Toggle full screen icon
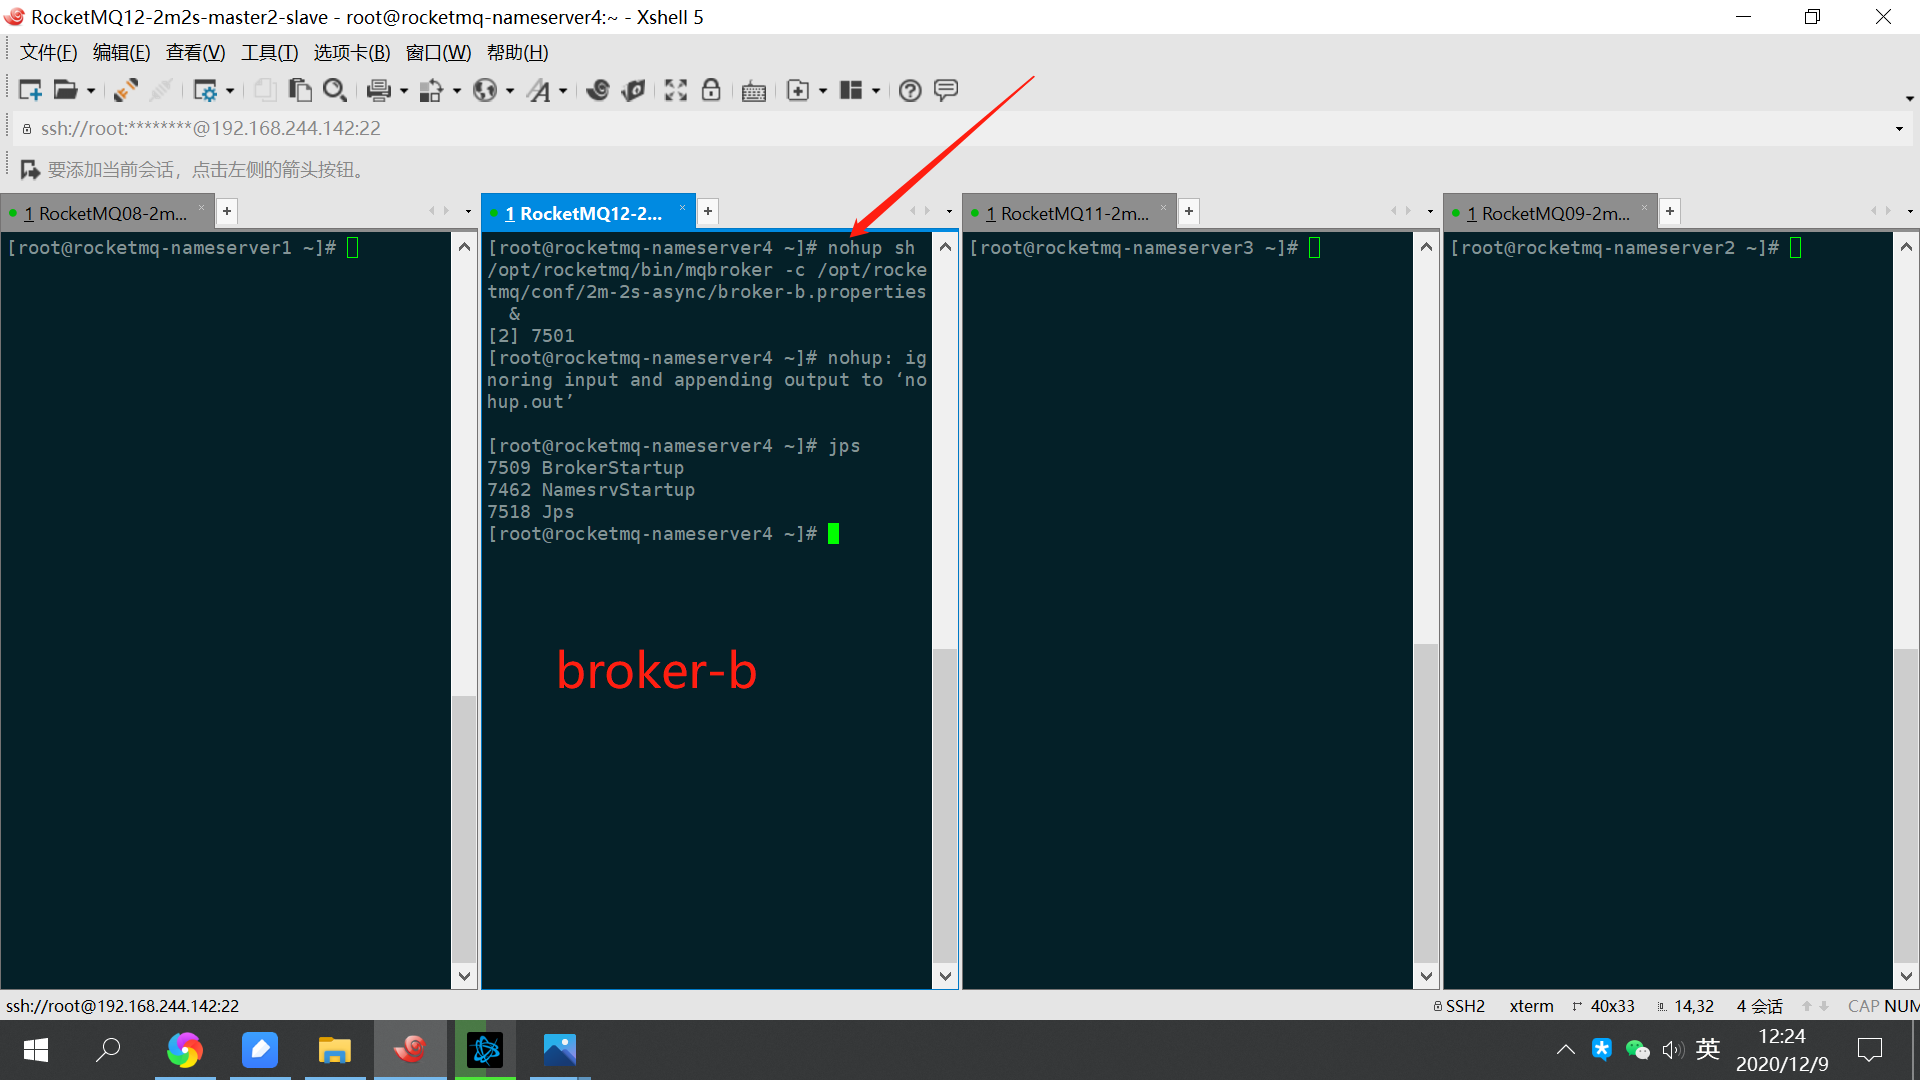 (x=676, y=91)
